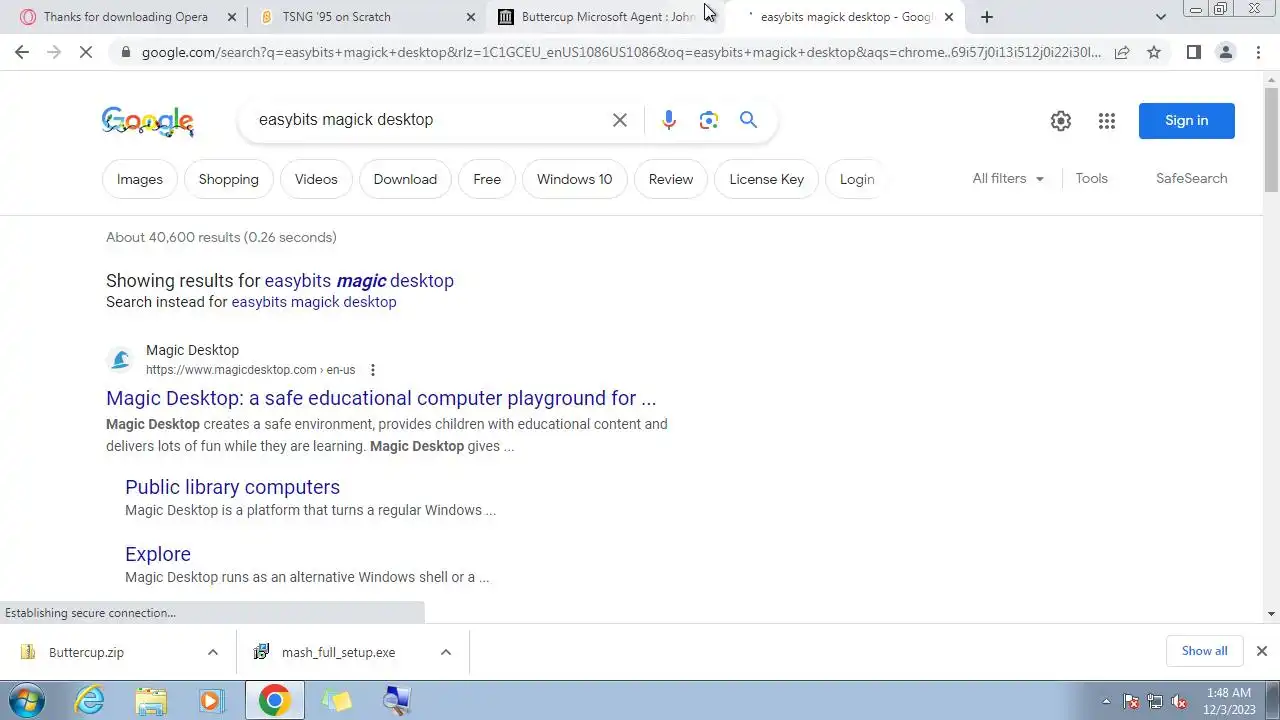Switch to Thanks for downloading Opera tab
This screenshot has height=720, width=1280.
(124, 17)
